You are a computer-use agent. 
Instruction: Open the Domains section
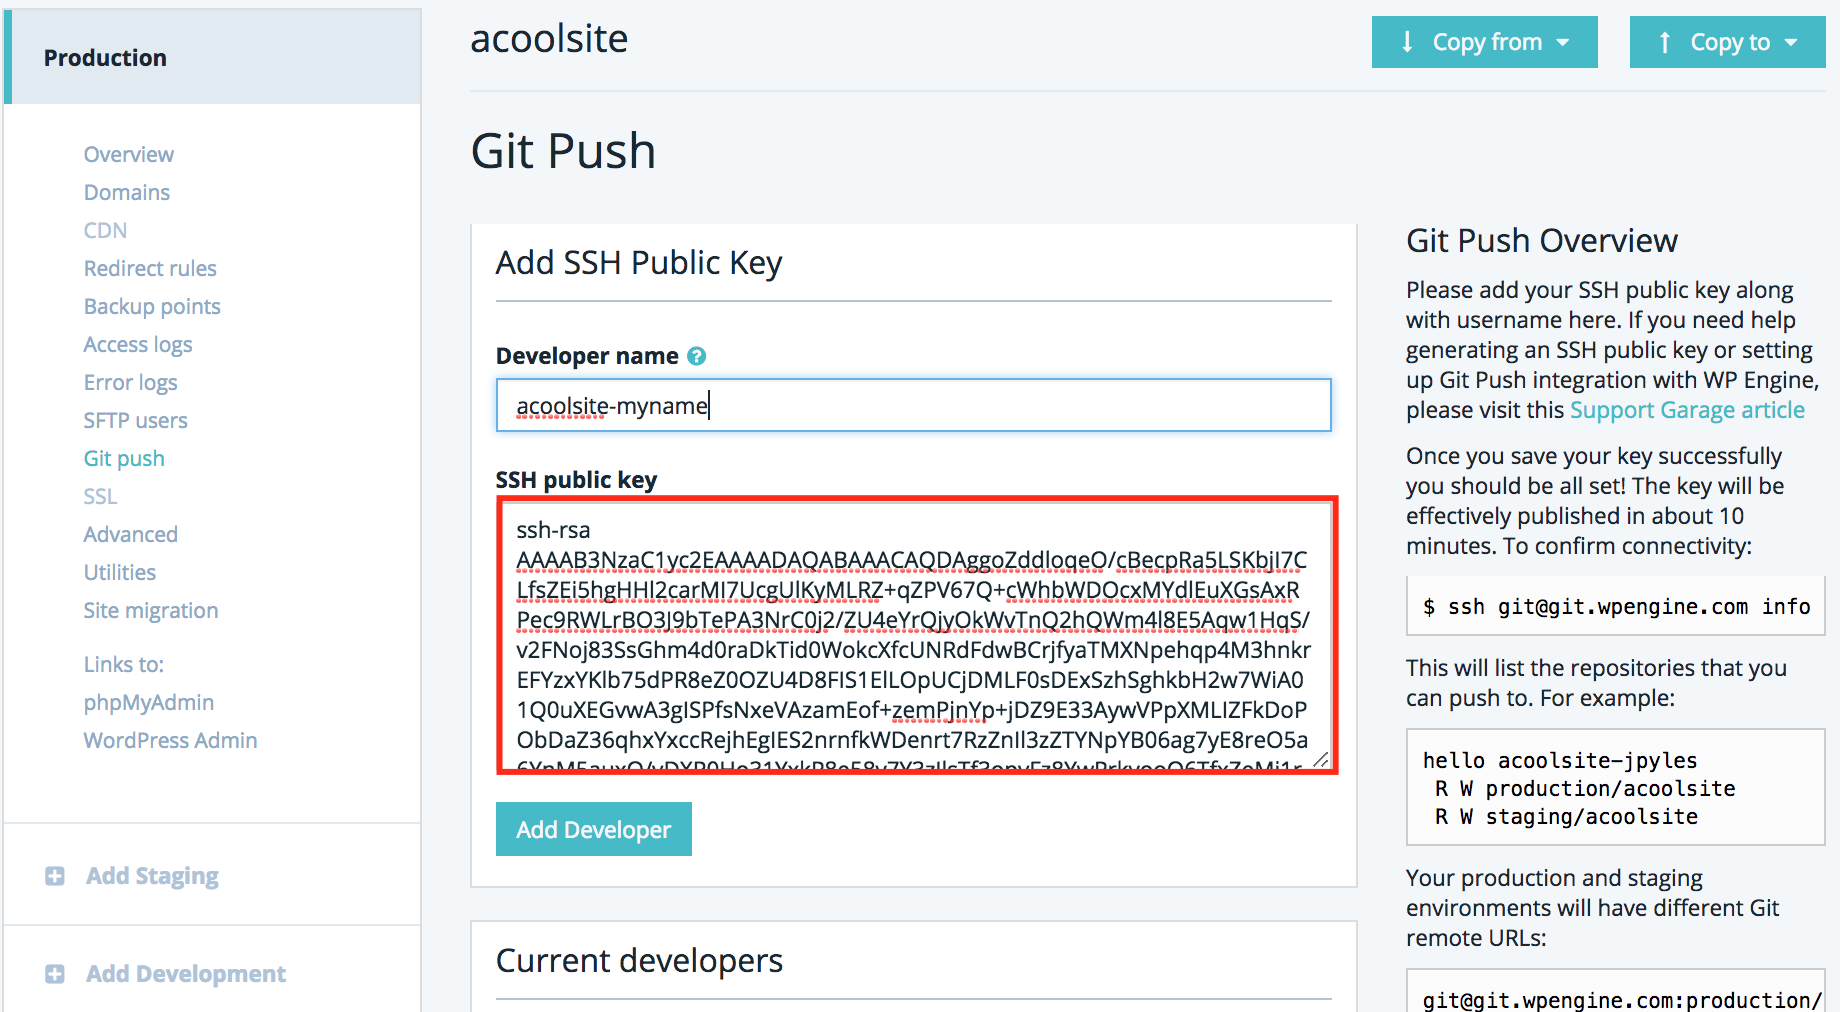[x=126, y=192]
